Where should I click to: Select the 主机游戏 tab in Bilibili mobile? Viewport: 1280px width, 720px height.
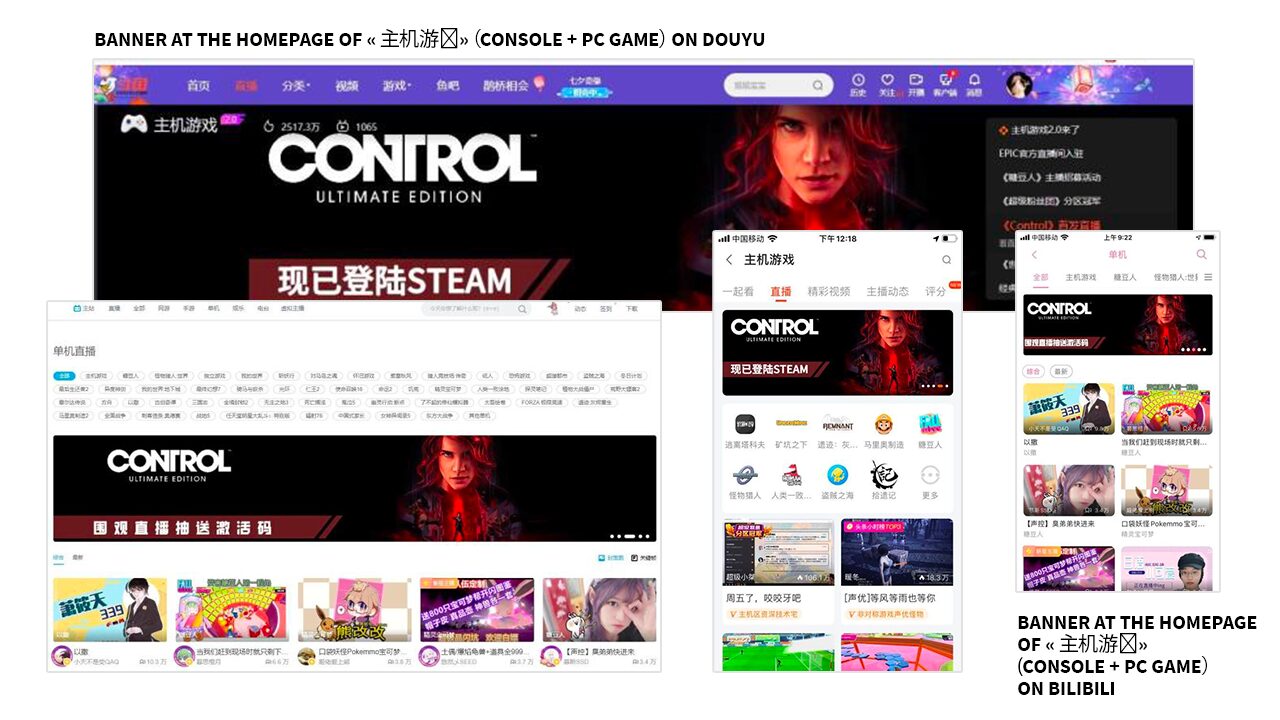pos(1080,277)
